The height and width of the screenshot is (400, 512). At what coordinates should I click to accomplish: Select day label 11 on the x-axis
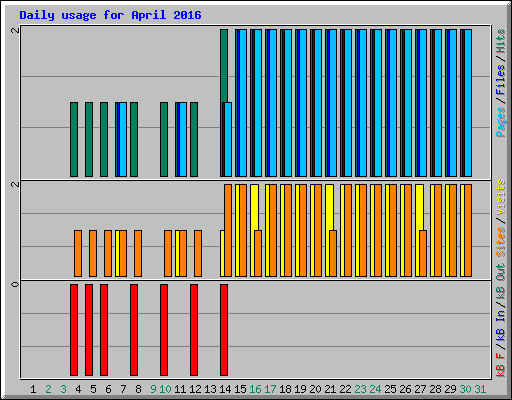pos(180,389)
